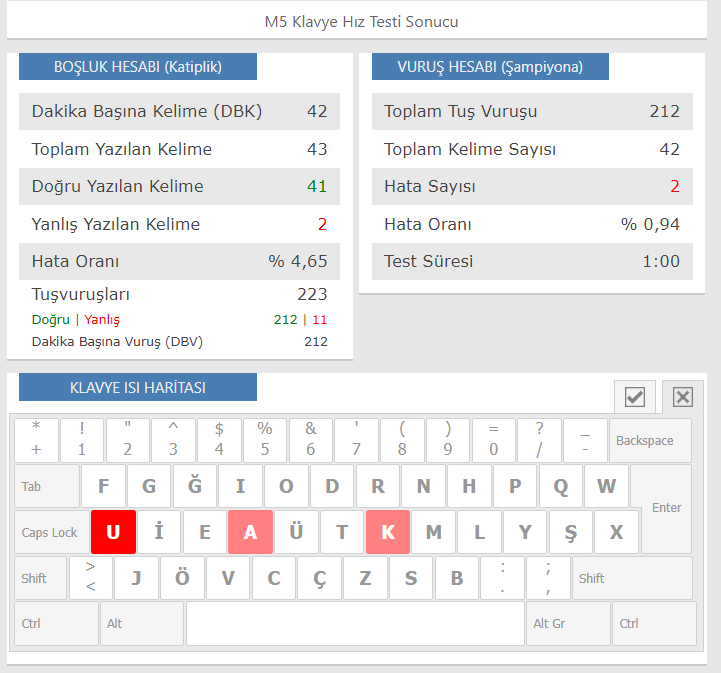Image resolution: width=721 pixels, height=673 pixels.
Task: Click the right Ctrl key
Action: [654, 623]
